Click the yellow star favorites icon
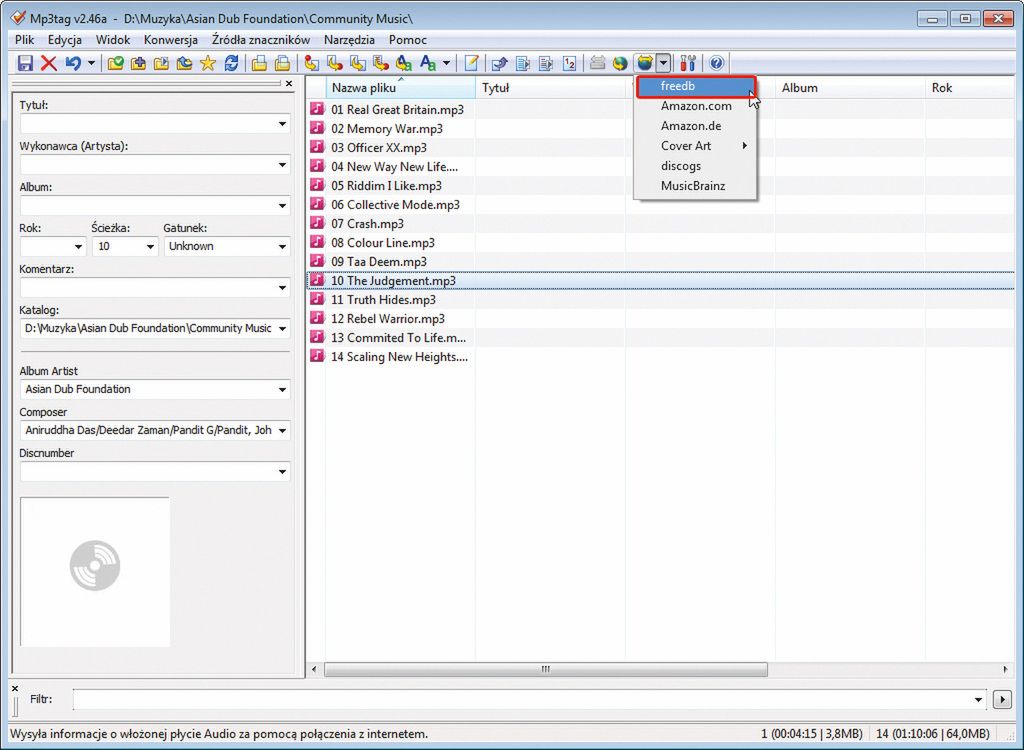 pos(207,63)
